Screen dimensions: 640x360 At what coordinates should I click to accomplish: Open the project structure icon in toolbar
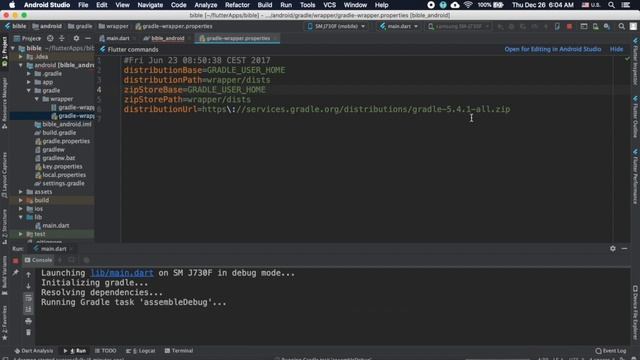(584, 27)
